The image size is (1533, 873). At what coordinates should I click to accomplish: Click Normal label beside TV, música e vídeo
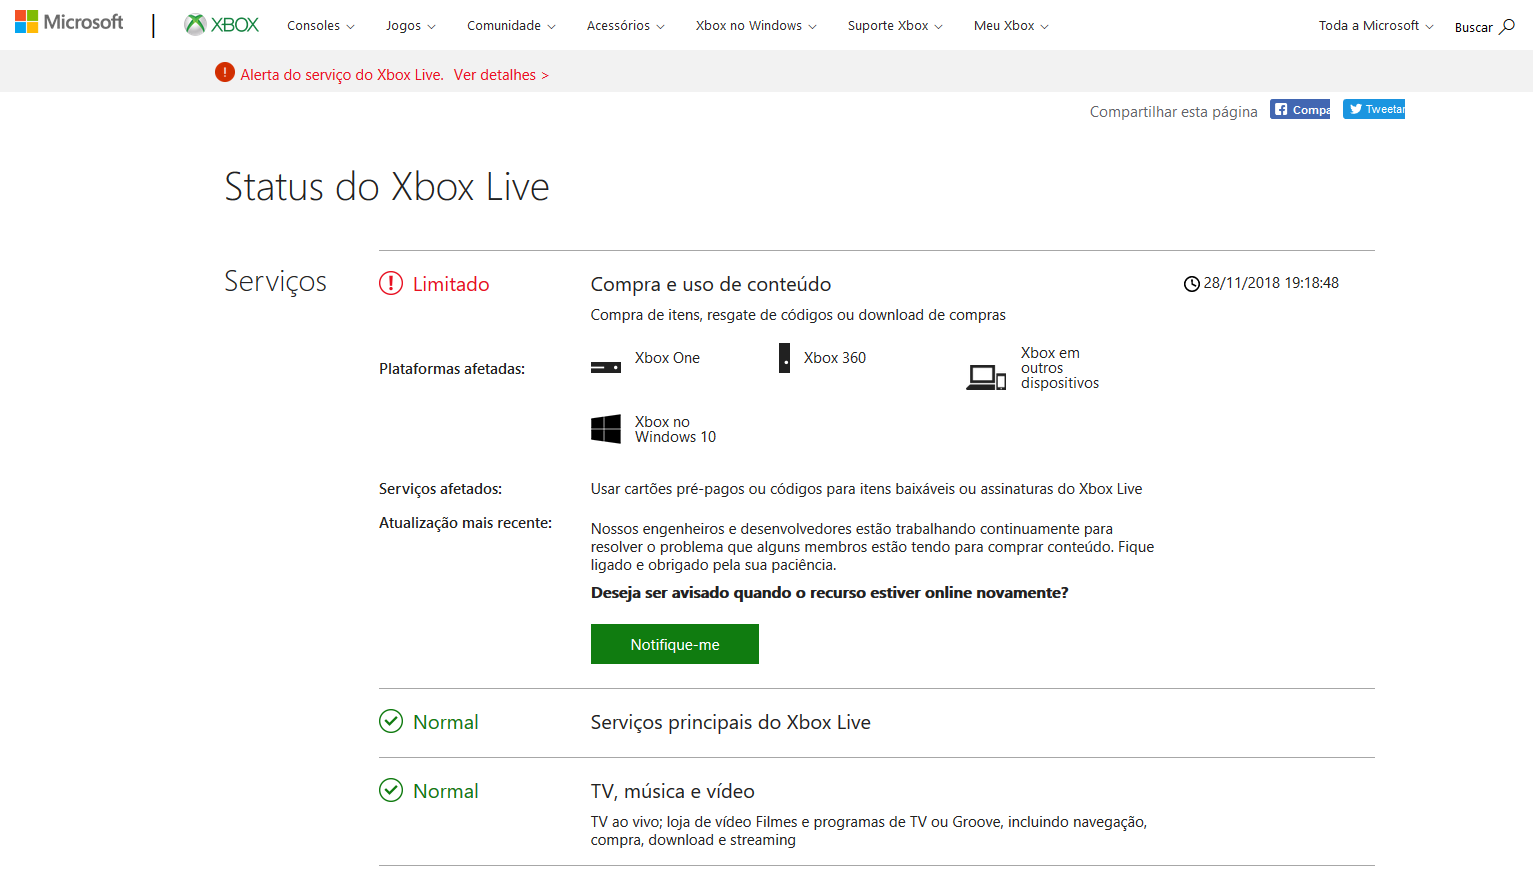click(446, 791)
